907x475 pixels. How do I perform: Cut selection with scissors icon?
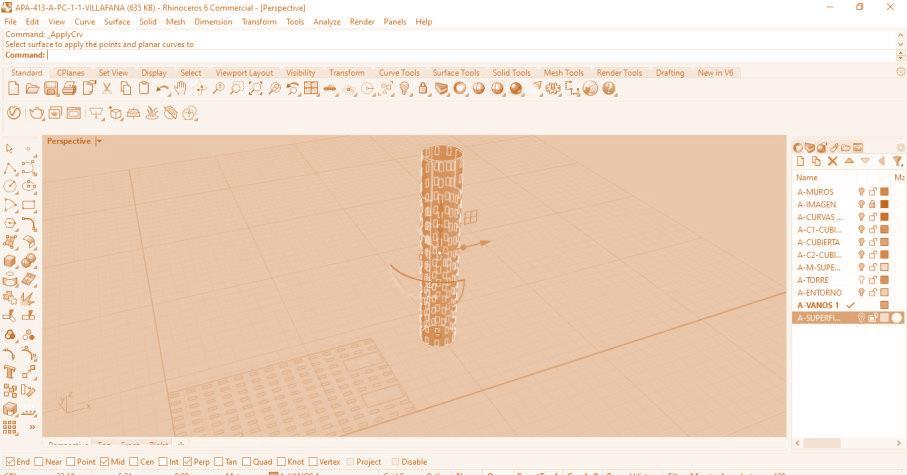[x=106, y=89]
